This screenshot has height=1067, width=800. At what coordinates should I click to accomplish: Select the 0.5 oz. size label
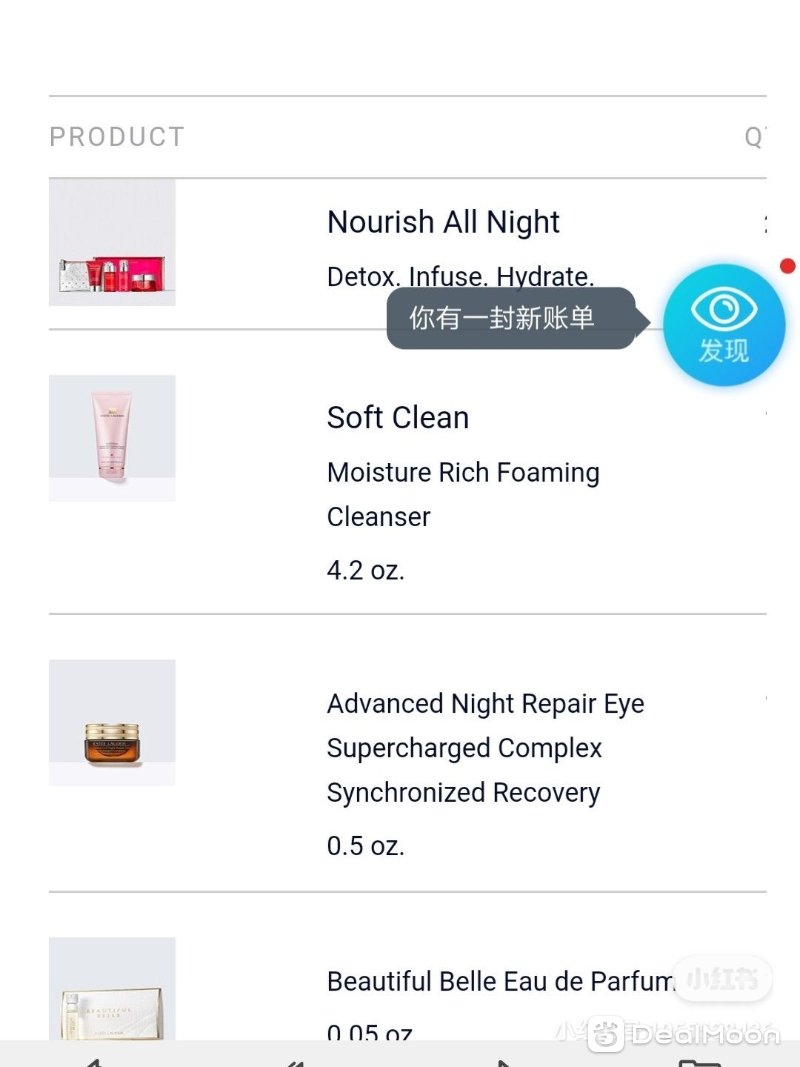tap(366, 846)
